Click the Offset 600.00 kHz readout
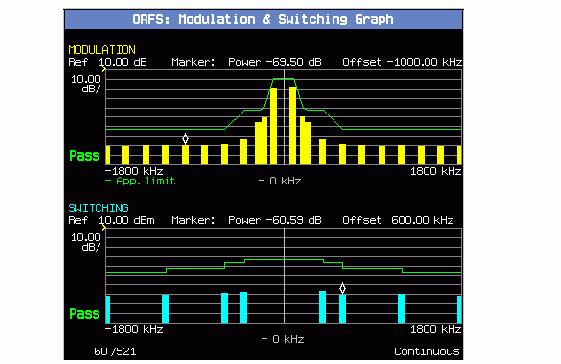Screen dimensions: 561x364 [x=398, y=220]
